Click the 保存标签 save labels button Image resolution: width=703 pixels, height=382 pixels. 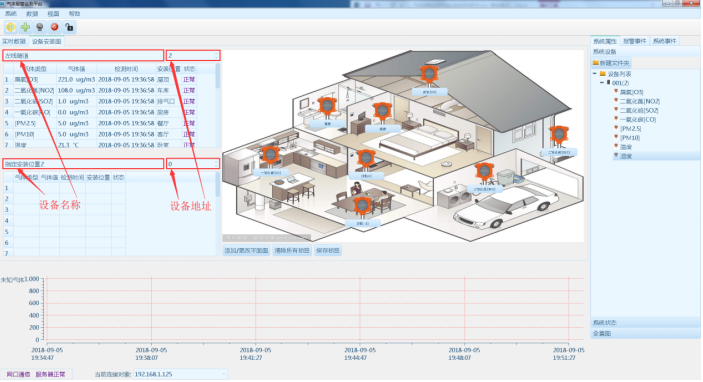(328, 251)
